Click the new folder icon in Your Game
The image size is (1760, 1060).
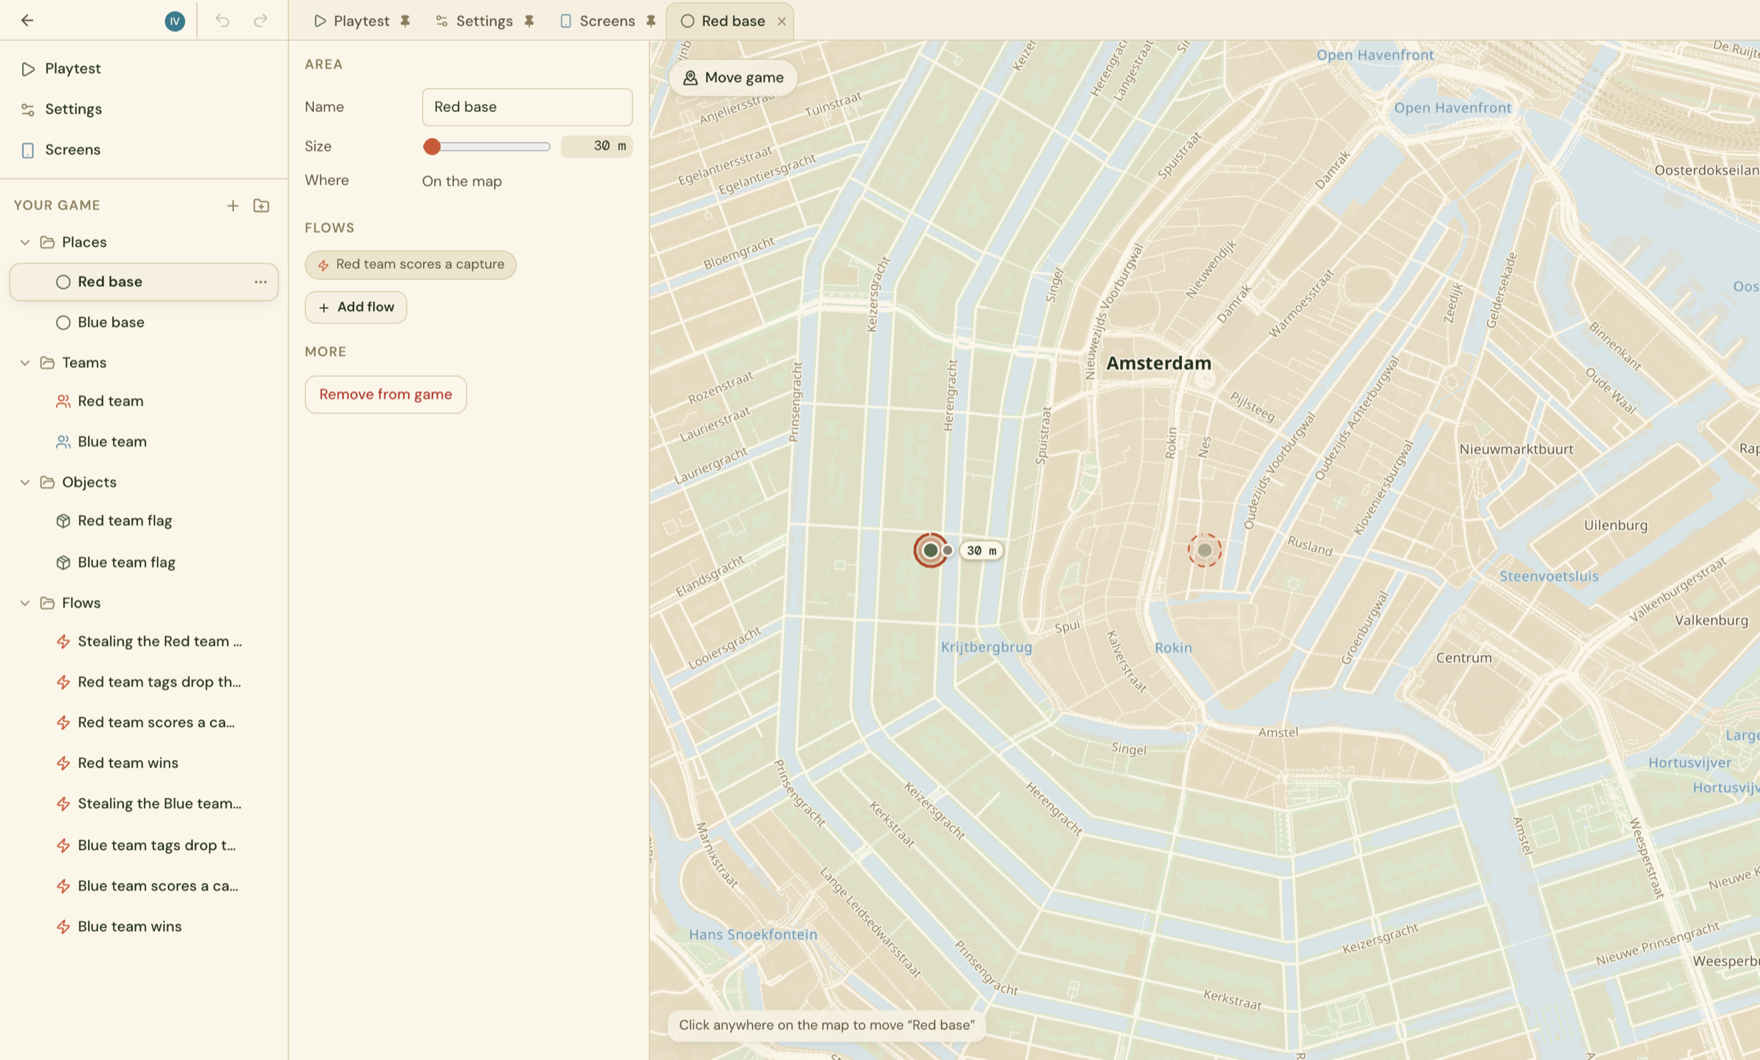261,205
